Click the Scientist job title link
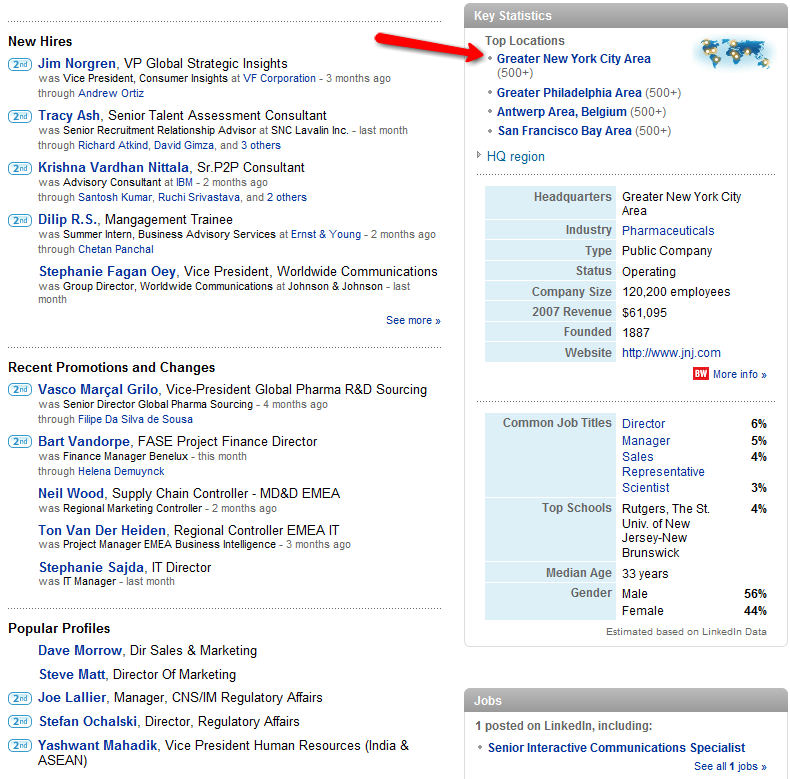This screenshot has width=790, height=779. click(645, 488)
